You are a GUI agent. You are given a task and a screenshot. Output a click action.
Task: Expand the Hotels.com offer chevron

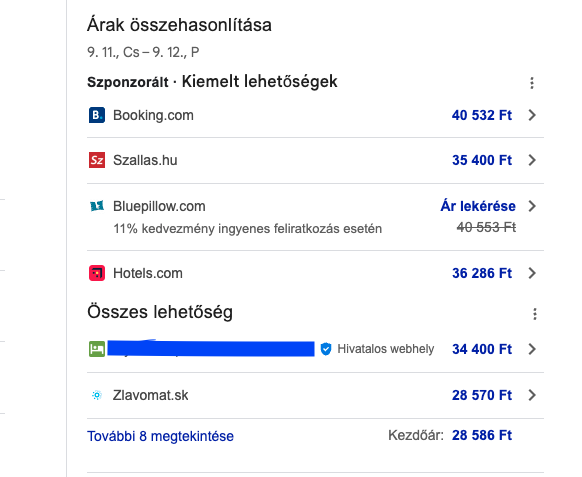(532, 273)
